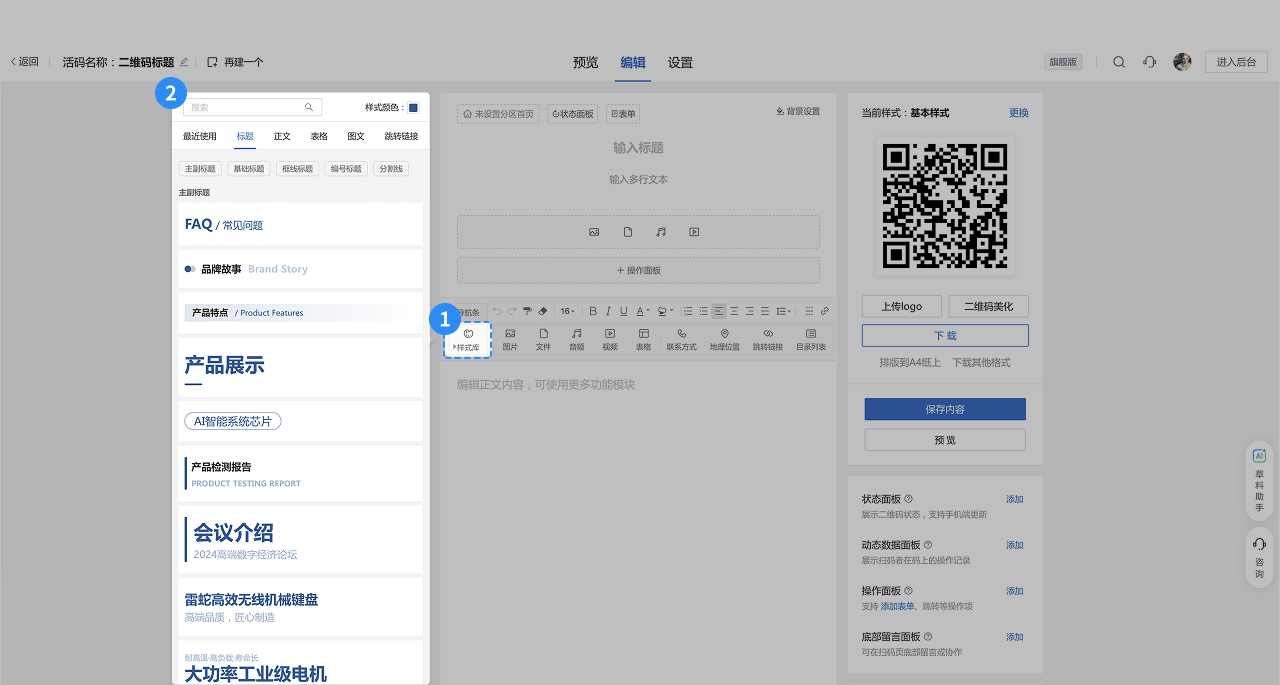Go to the 预览 tab at top
This screenshot has width=1280, height=685.
[585, 62]
